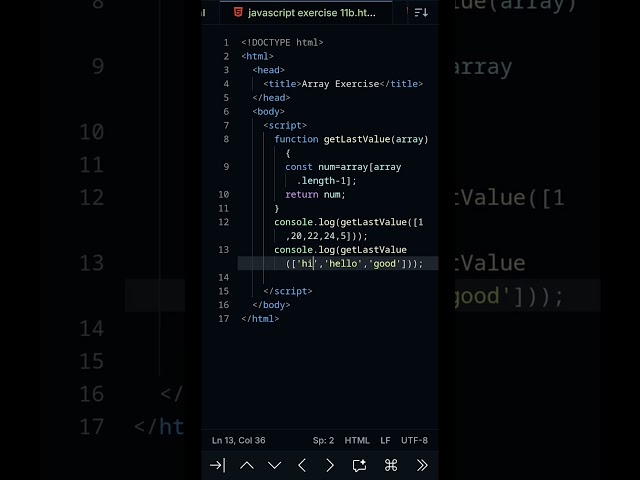Screen dimensions: 640x480
Task: Click the Array Exercise title text
Action: coord(340,84)
